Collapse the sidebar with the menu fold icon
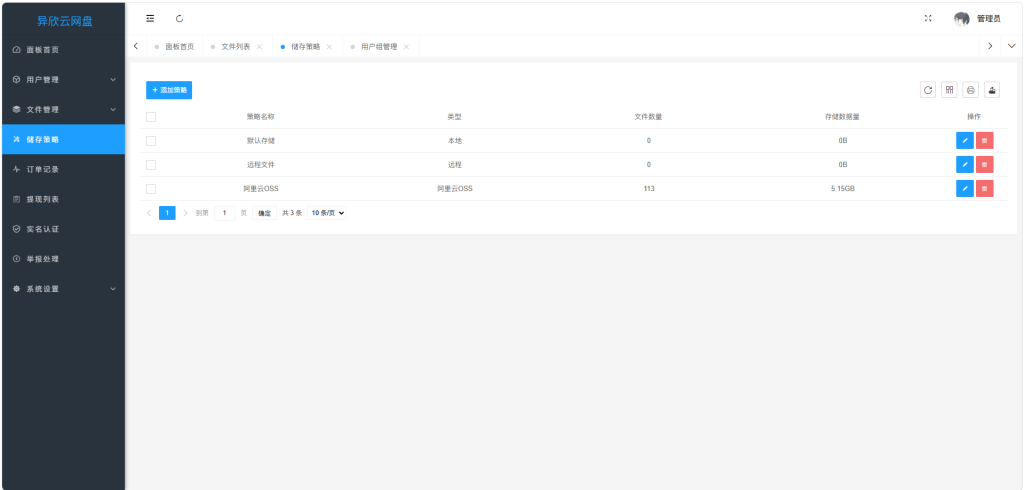 pyautogui.click(x=150, y=18)
